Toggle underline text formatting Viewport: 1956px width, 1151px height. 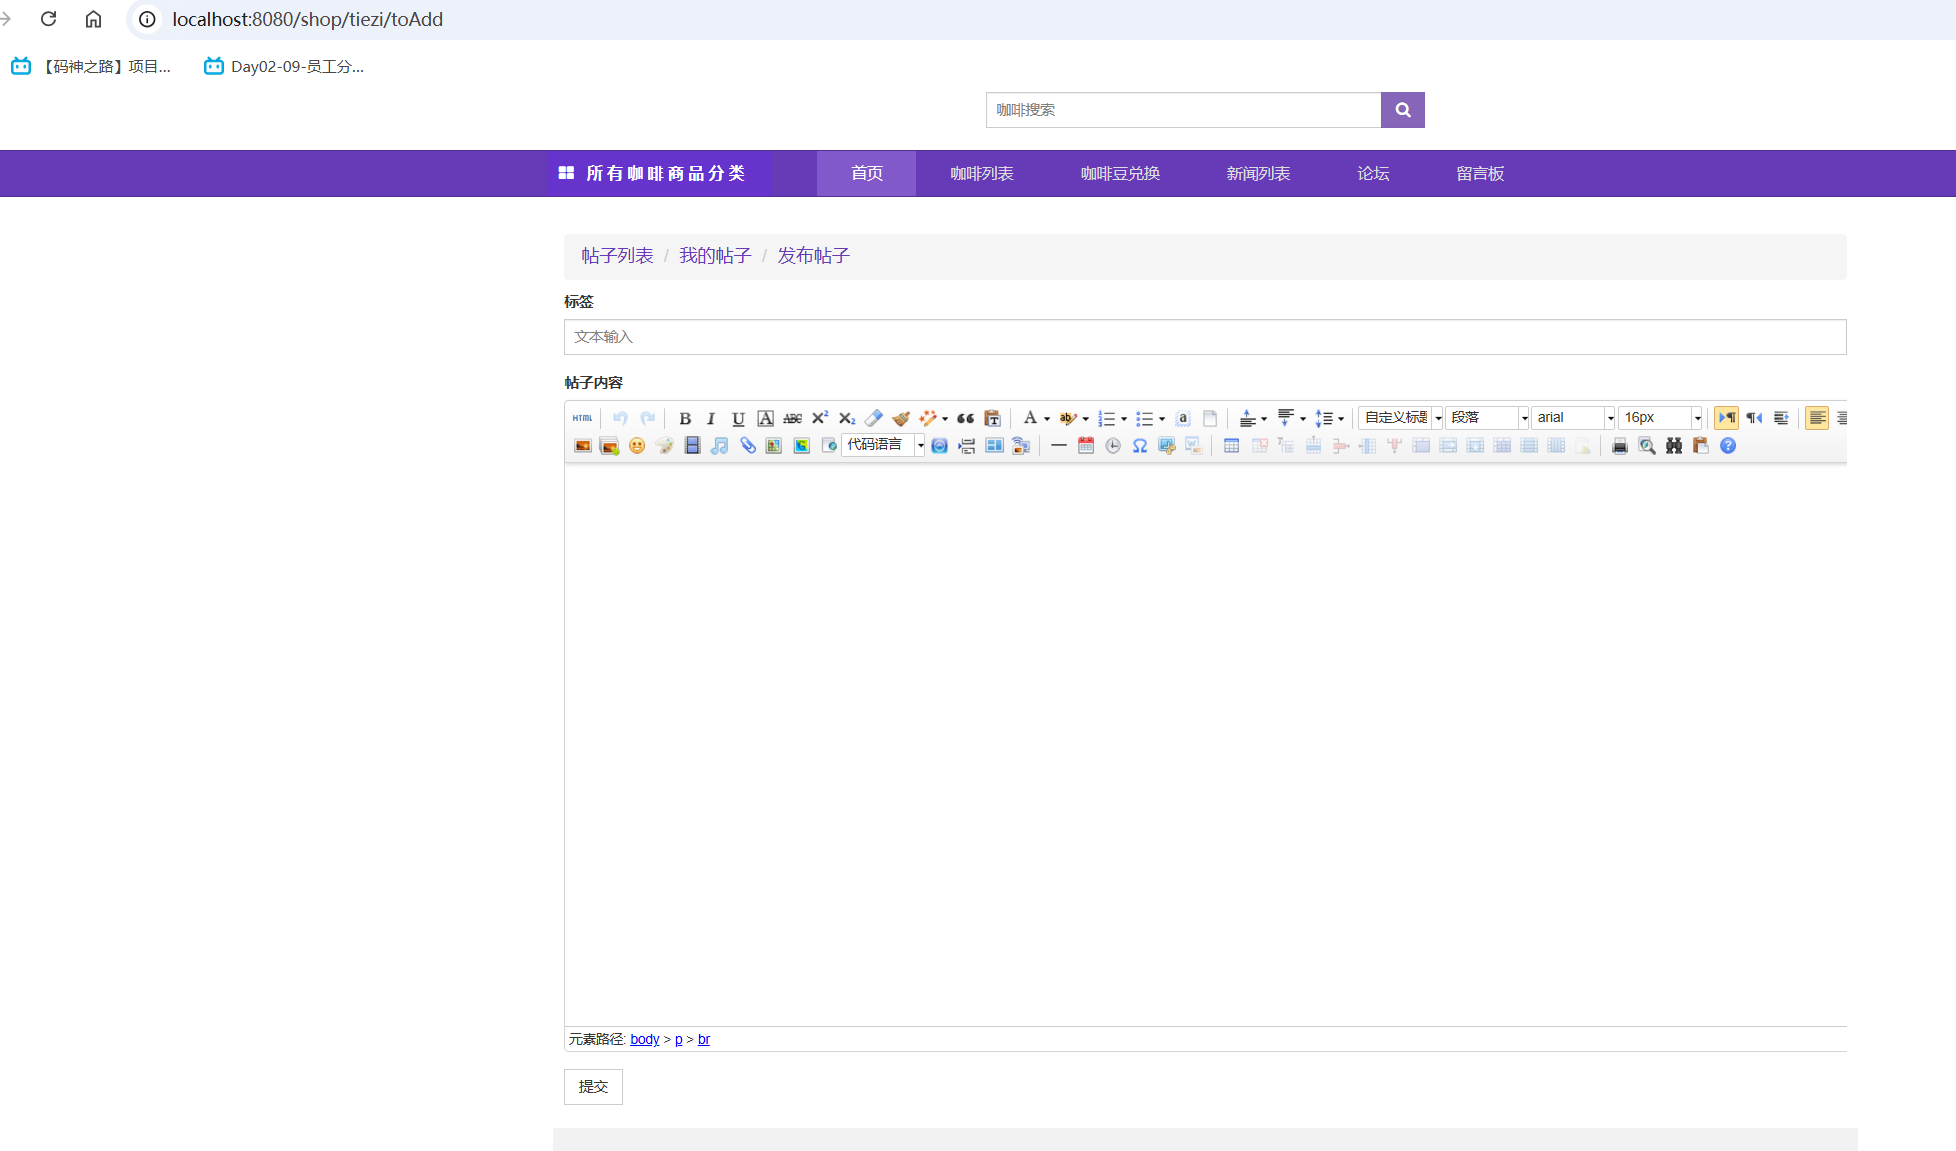[739, 418]
